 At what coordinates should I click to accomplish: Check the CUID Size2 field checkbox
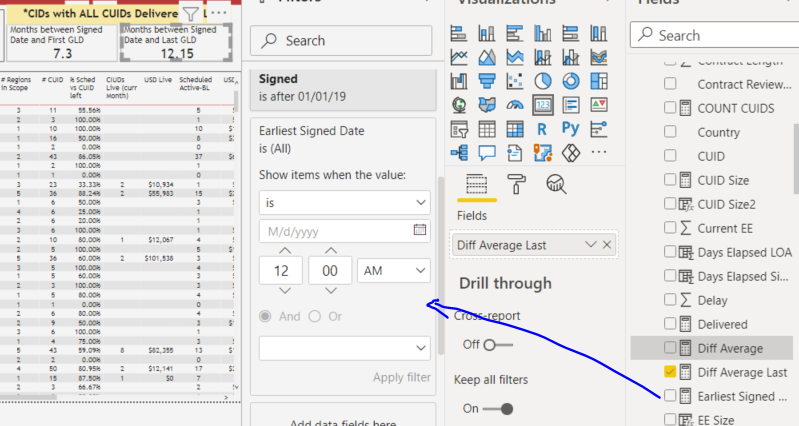(x=670, y=203)
